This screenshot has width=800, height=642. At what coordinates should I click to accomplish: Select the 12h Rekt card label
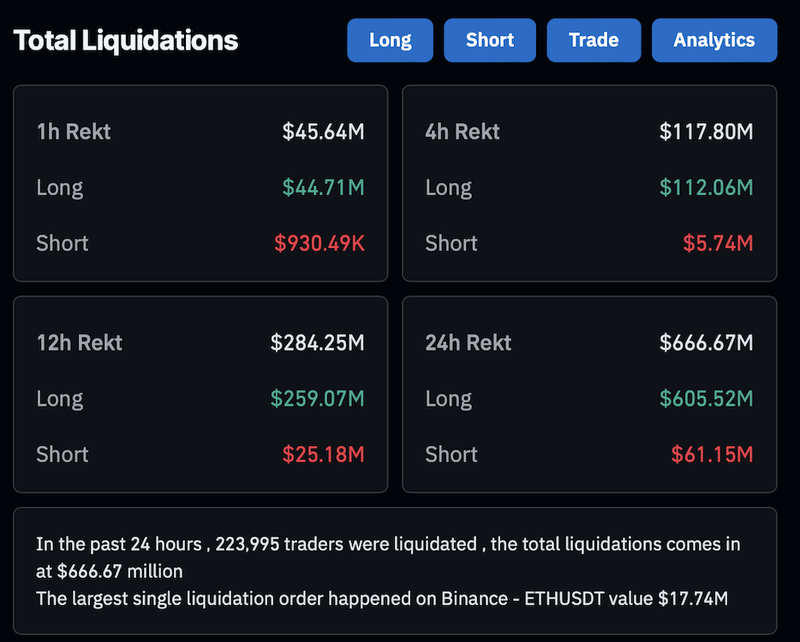pos(79,342)
